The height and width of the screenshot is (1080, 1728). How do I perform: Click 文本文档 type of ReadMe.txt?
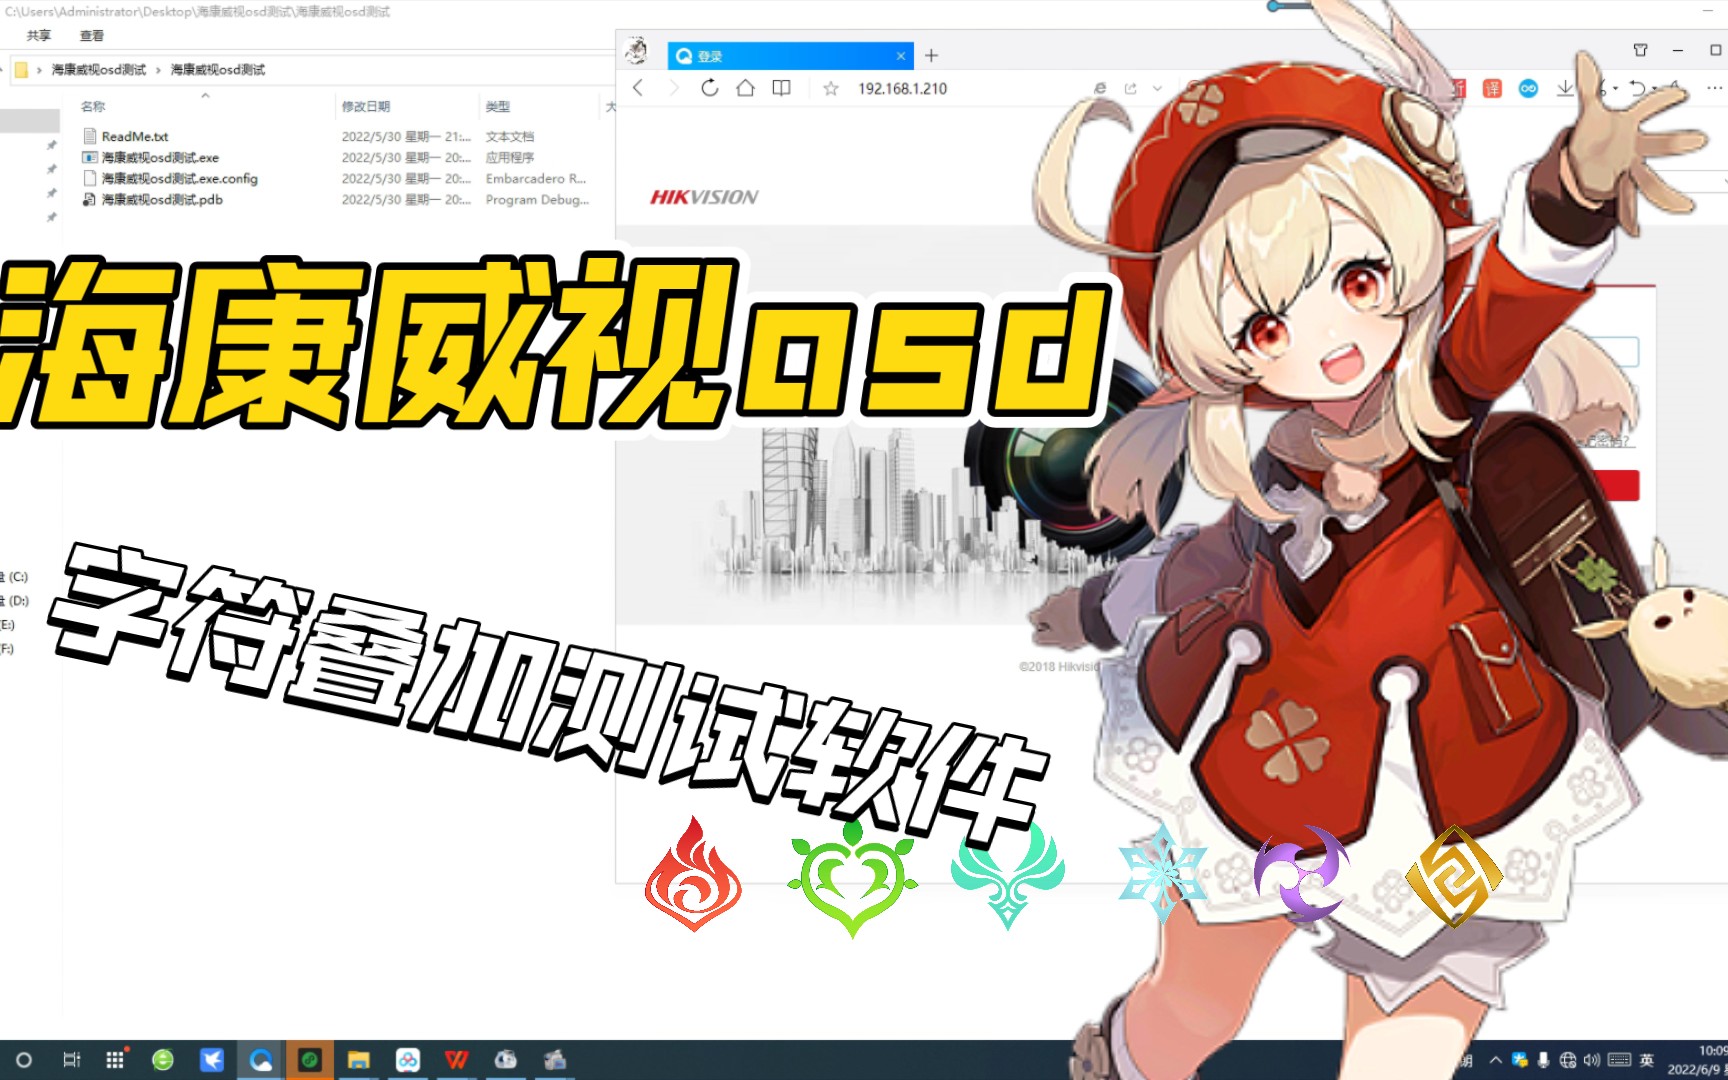510,136
